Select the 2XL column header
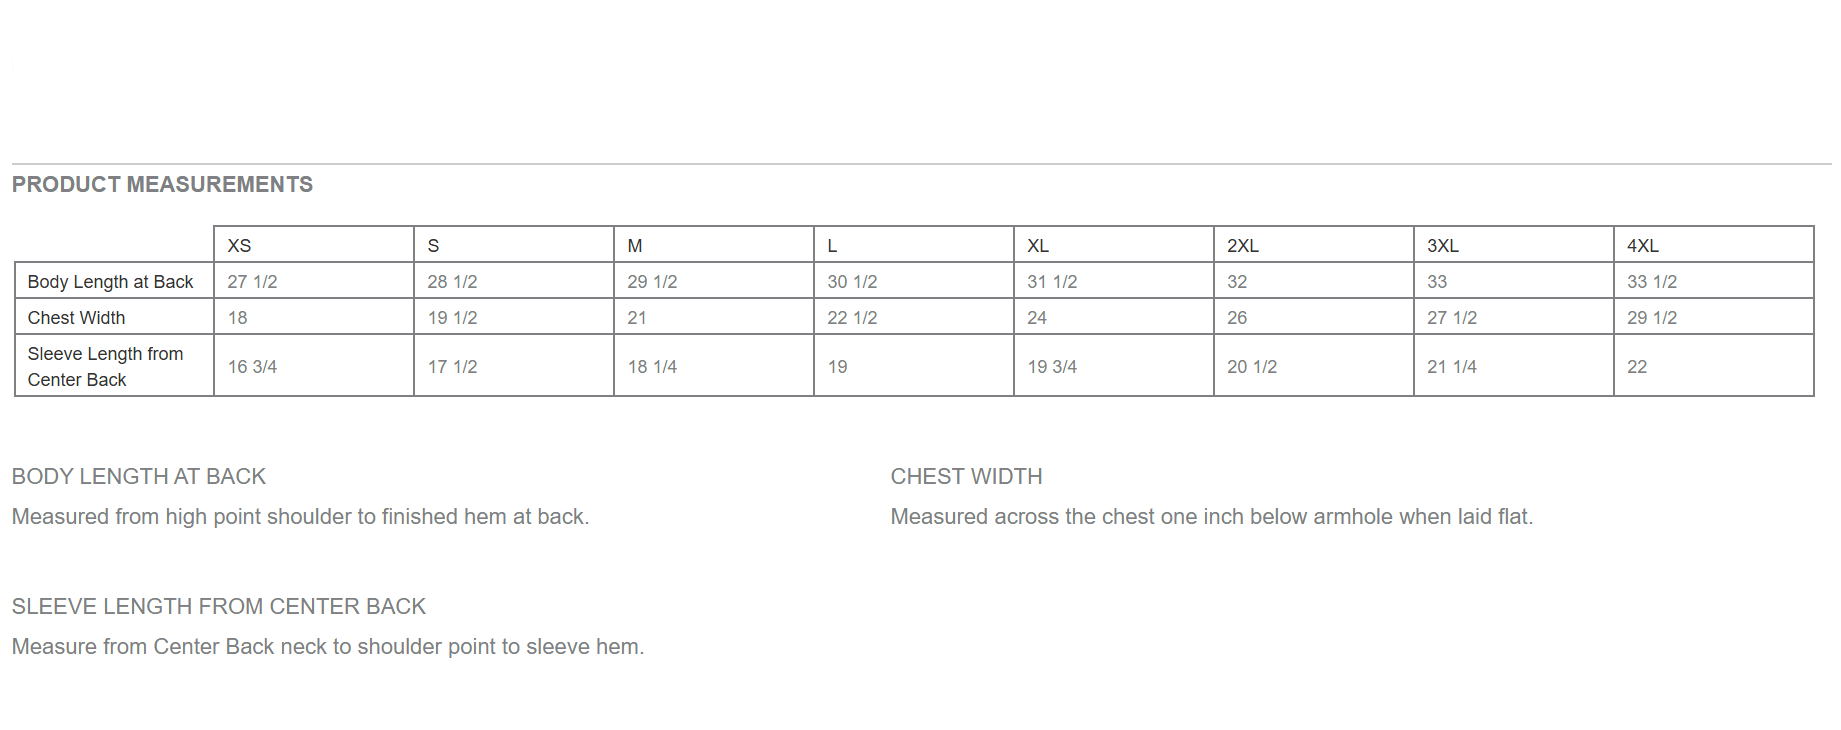The width and height of the screenshot is (1841, 730). click(x=1243, y=246)
